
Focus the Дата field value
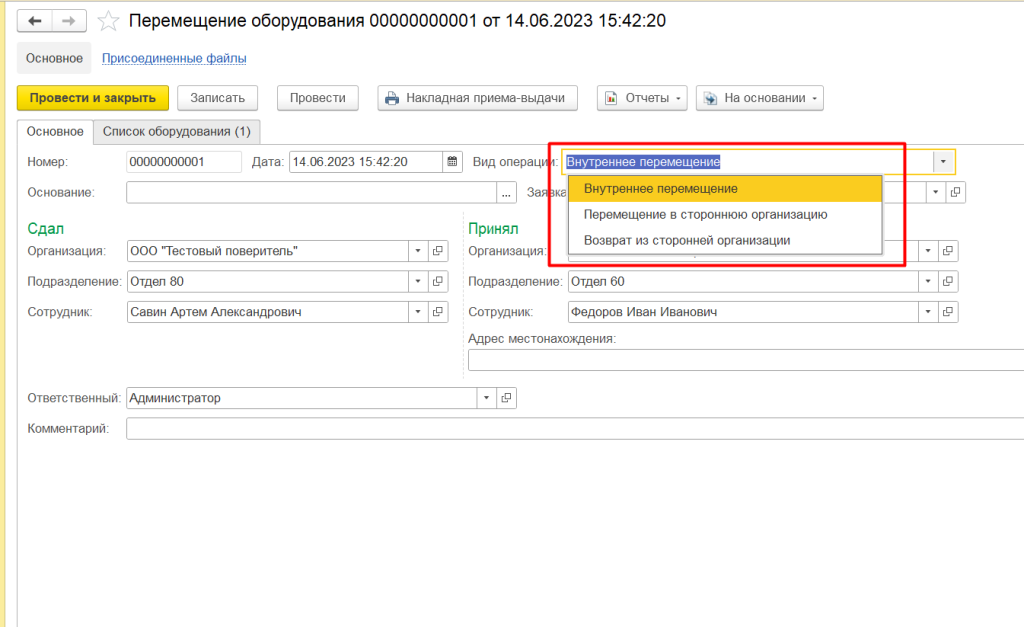point(366,162)
